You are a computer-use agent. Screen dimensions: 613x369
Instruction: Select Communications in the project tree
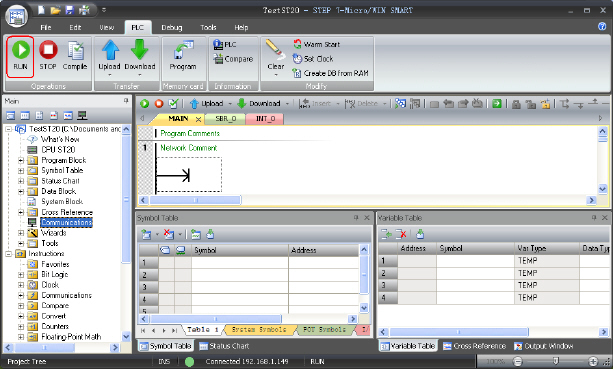pos(66,222)
